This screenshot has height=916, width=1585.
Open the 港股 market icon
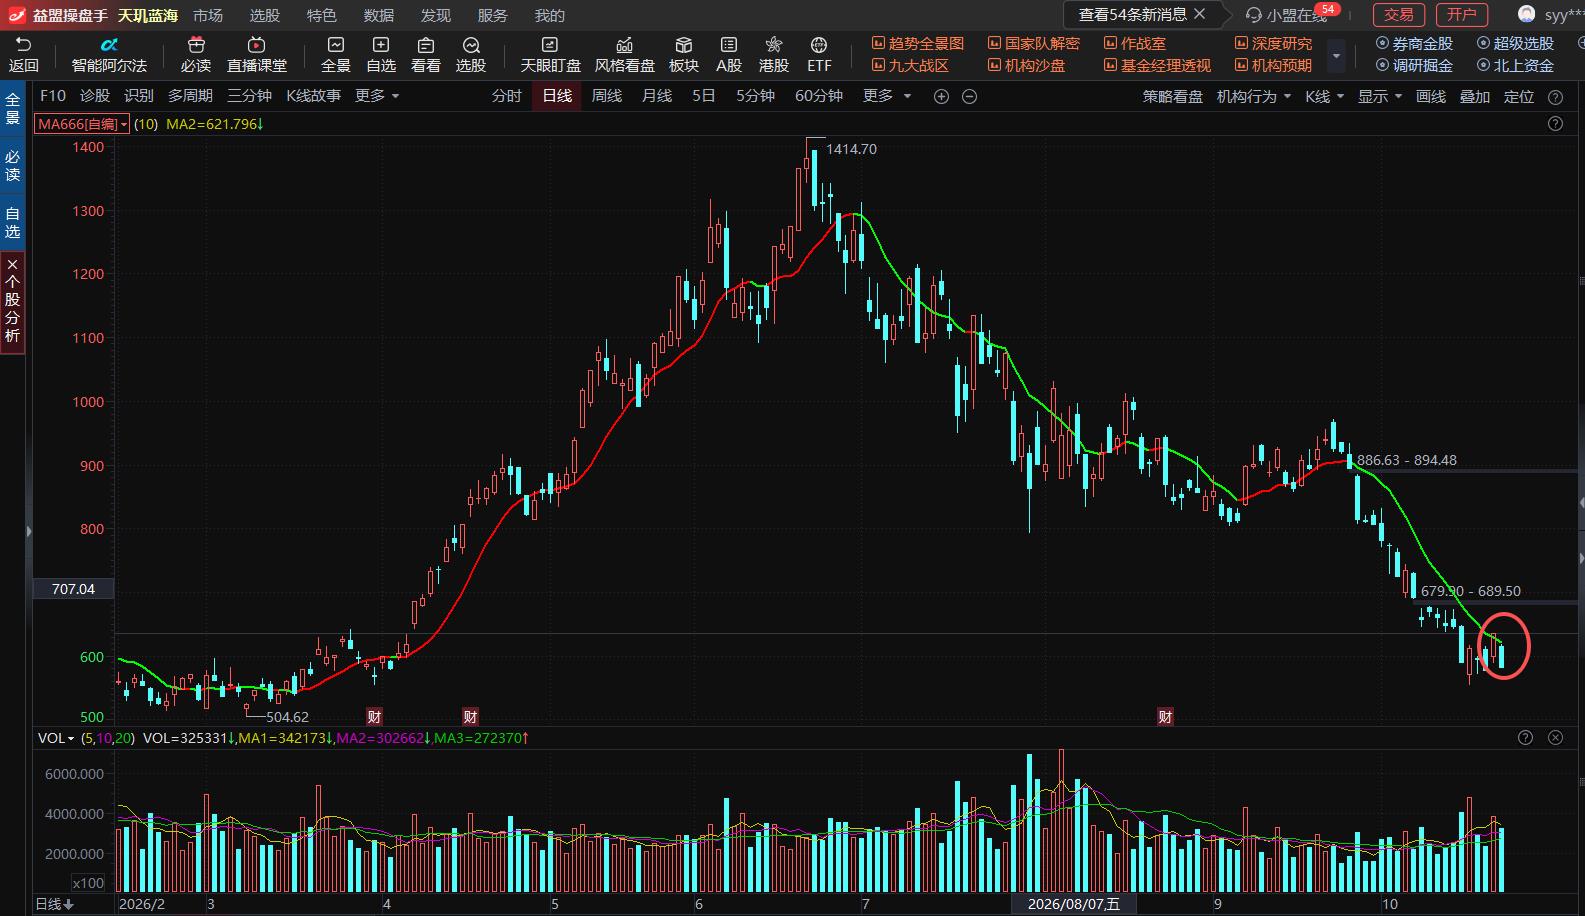pos(774,45)
